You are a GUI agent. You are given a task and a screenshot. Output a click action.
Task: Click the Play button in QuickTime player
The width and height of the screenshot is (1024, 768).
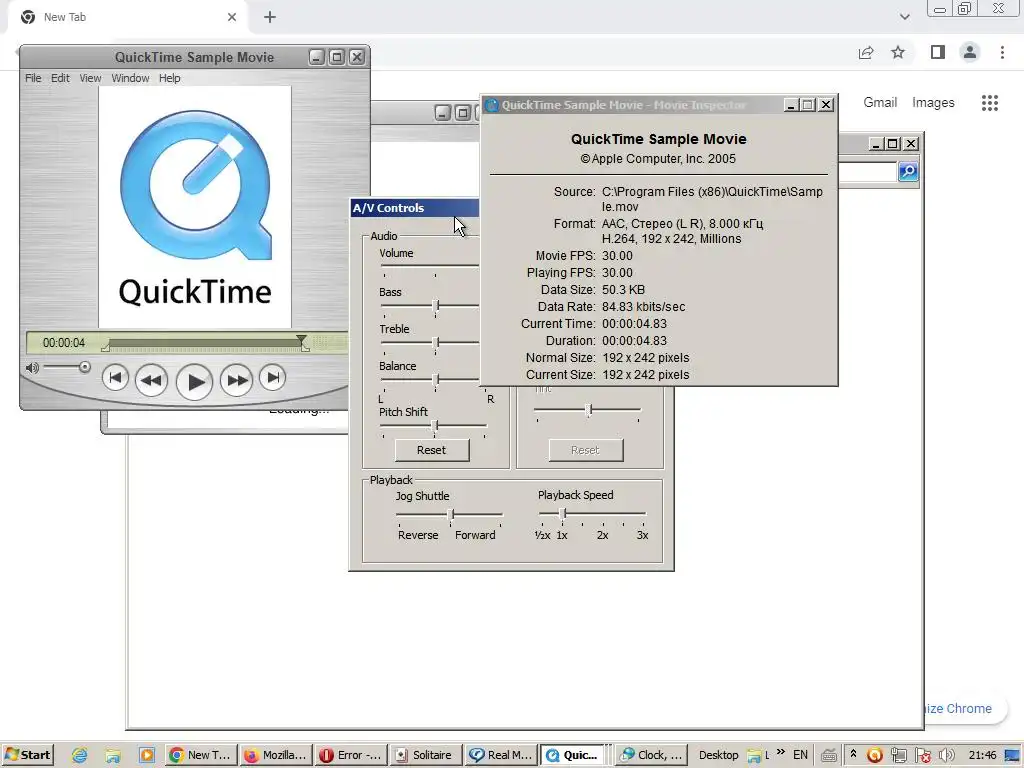195,382
